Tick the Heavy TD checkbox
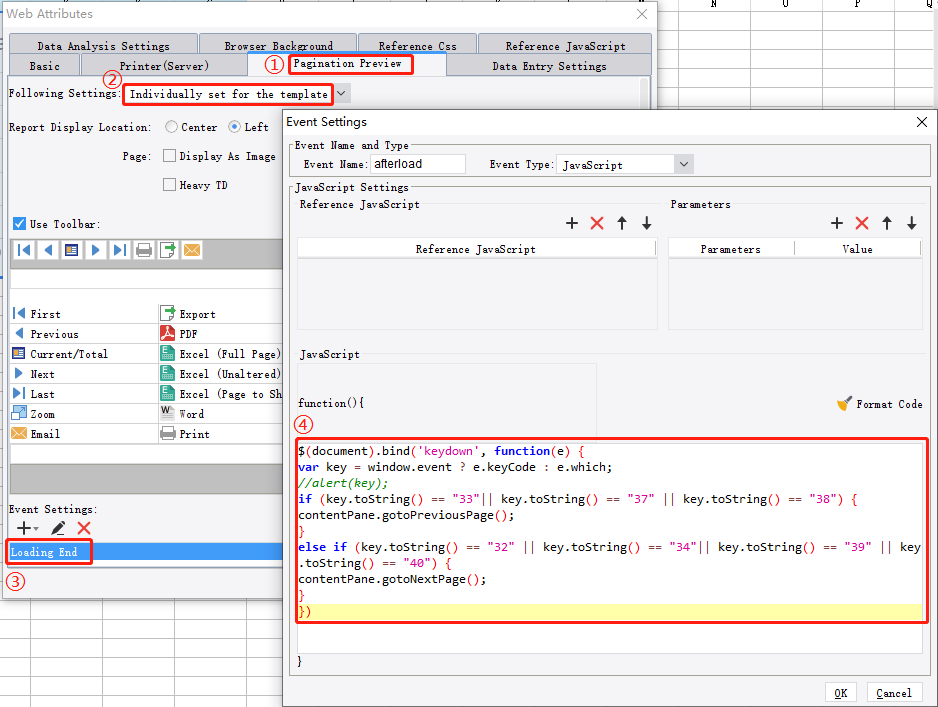Image resolution: width=938 pixels, height=707 pixels. coord(170,185)
